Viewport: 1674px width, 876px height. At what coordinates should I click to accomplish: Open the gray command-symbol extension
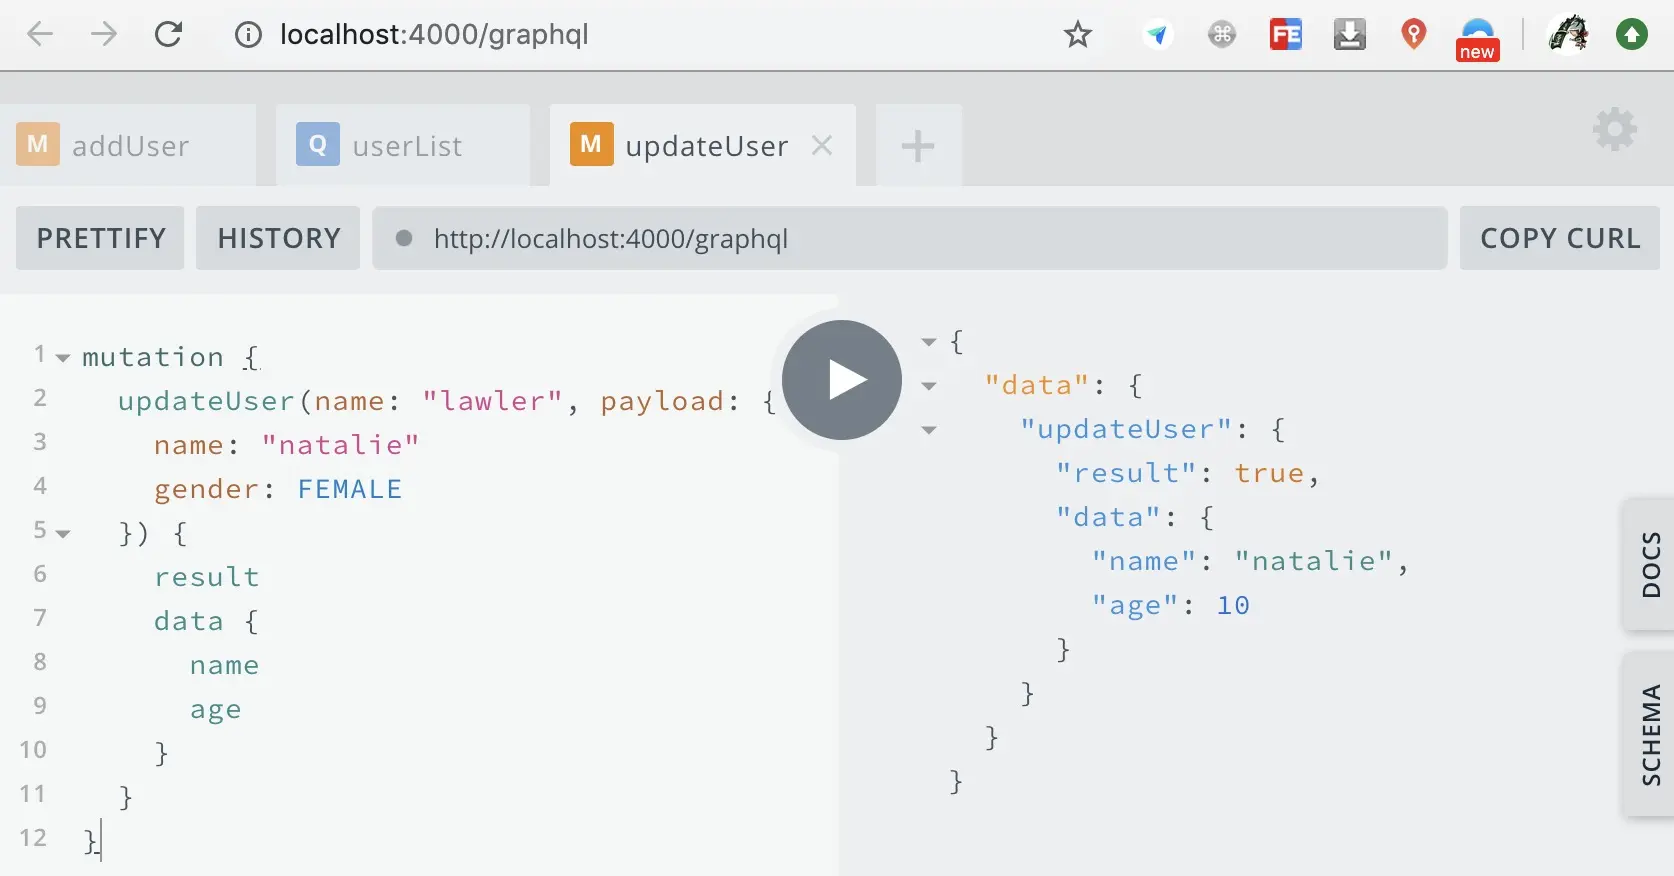click(x=1222, y=35)
